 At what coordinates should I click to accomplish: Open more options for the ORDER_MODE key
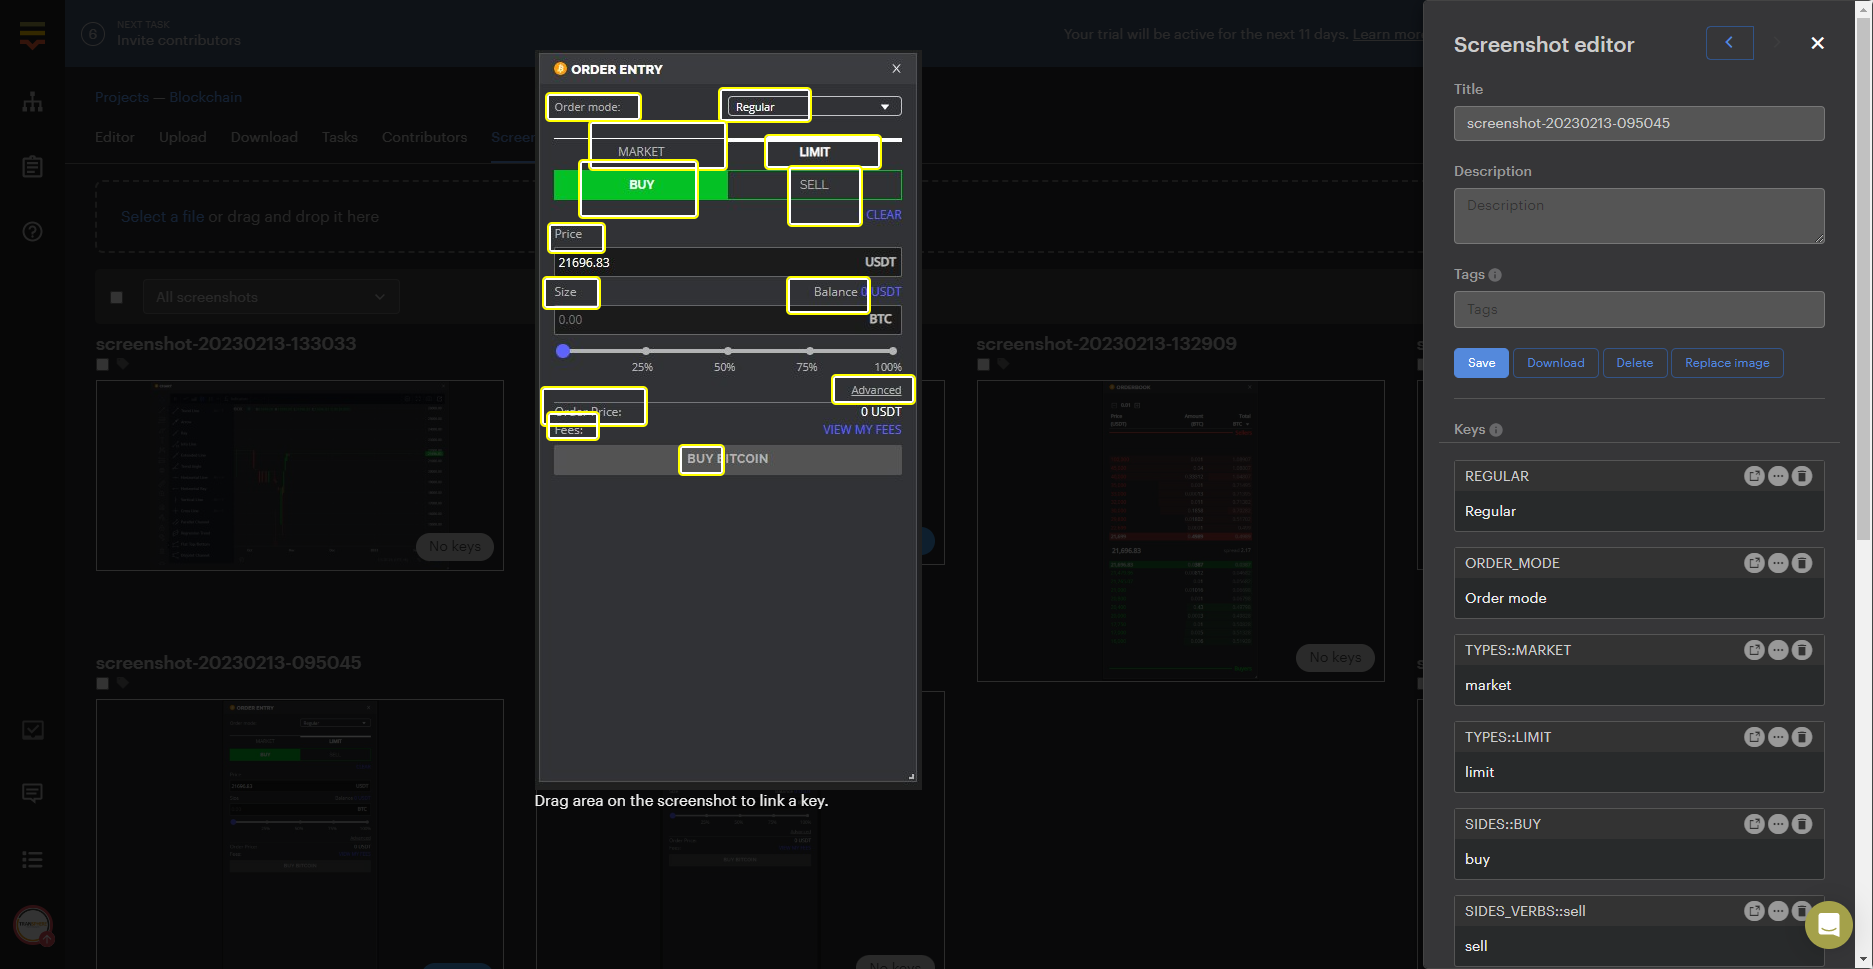coord(1778,563)
